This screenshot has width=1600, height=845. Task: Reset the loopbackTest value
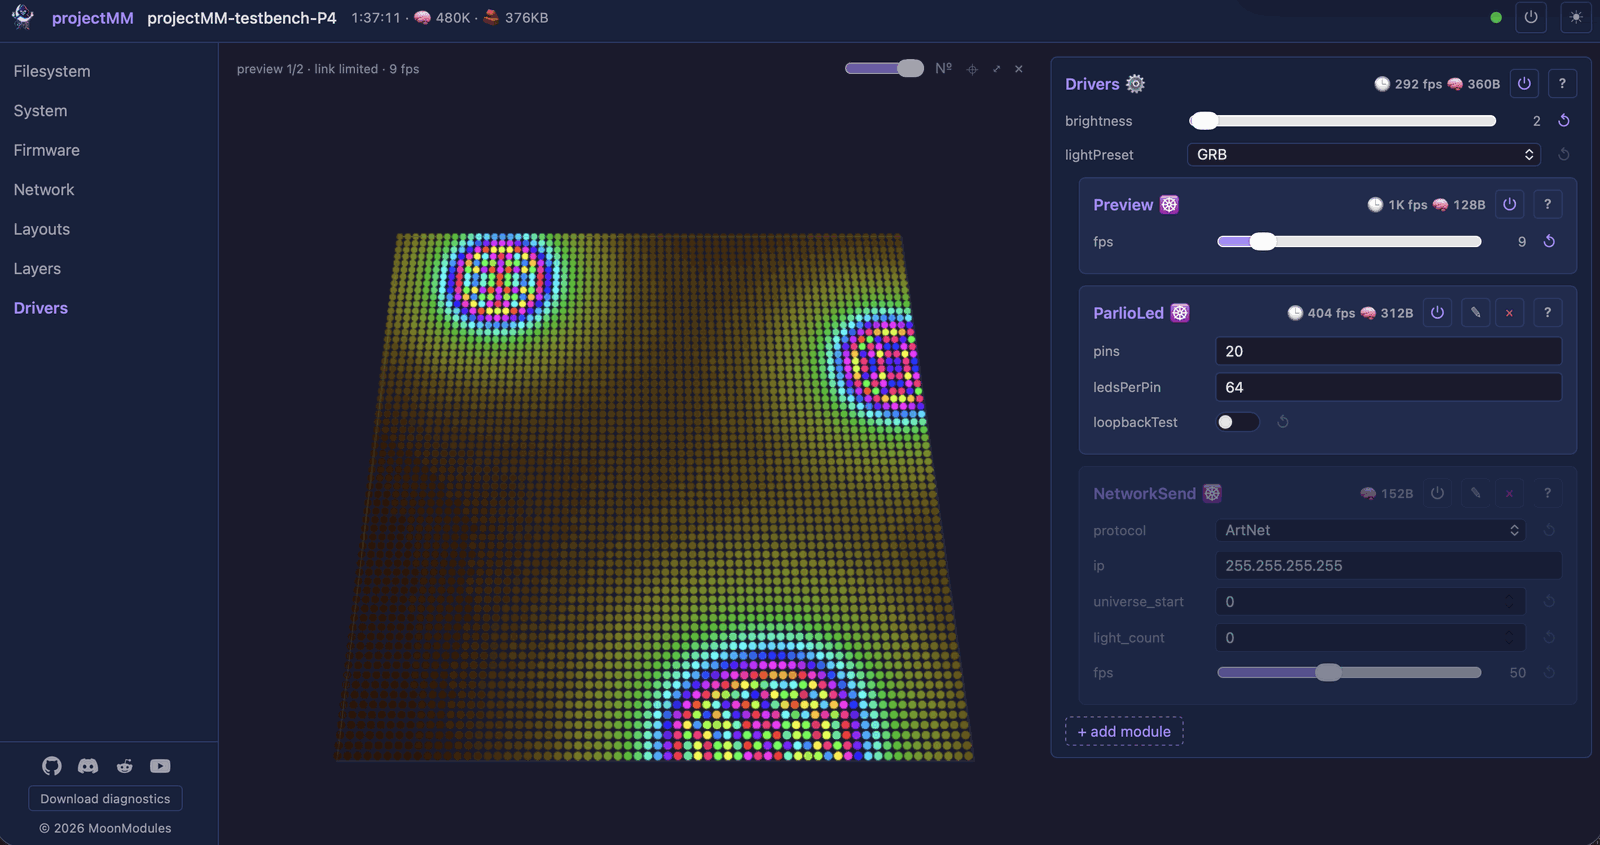[x=1283, y=422]
